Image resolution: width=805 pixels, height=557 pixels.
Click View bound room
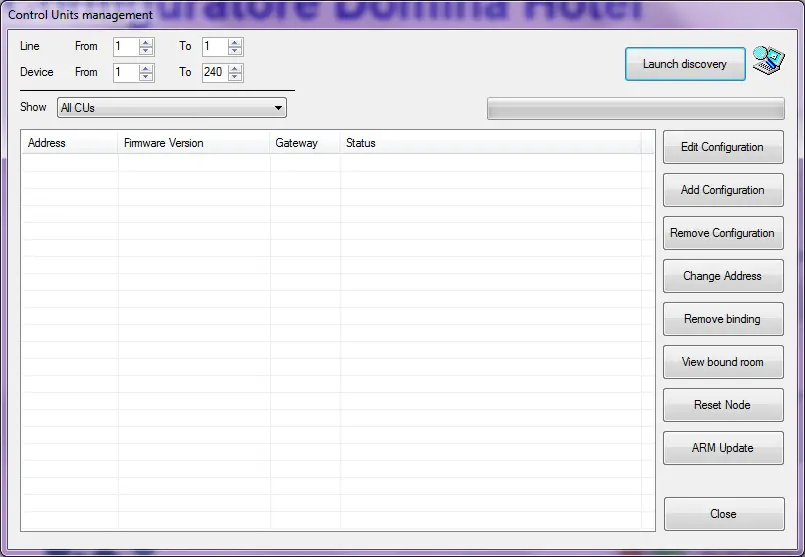point(723,362)
